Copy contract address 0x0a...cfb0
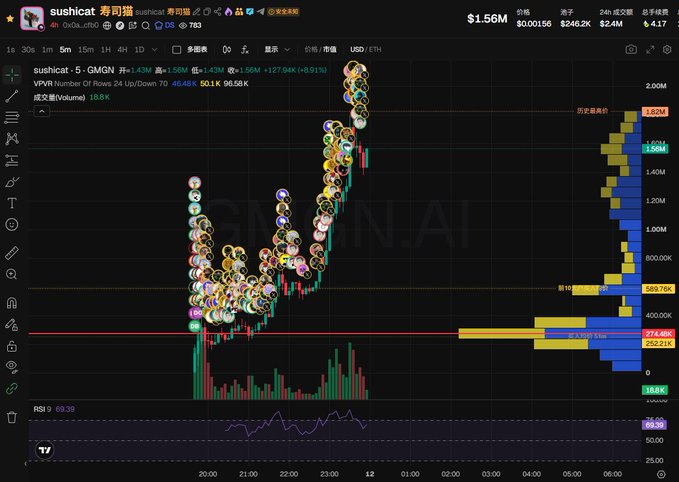This screenshot has width=679, height=482. tap(81, 25)
